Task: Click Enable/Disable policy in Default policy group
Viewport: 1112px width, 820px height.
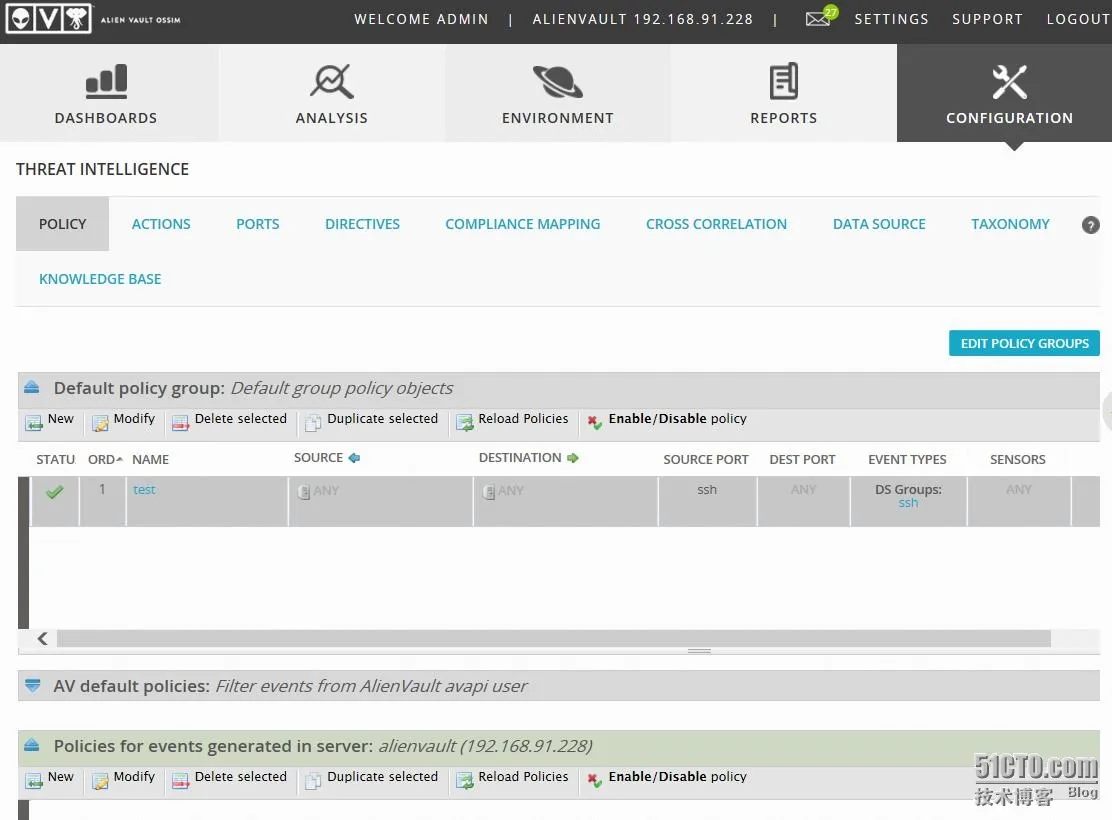Action: (x=667, y=420)
